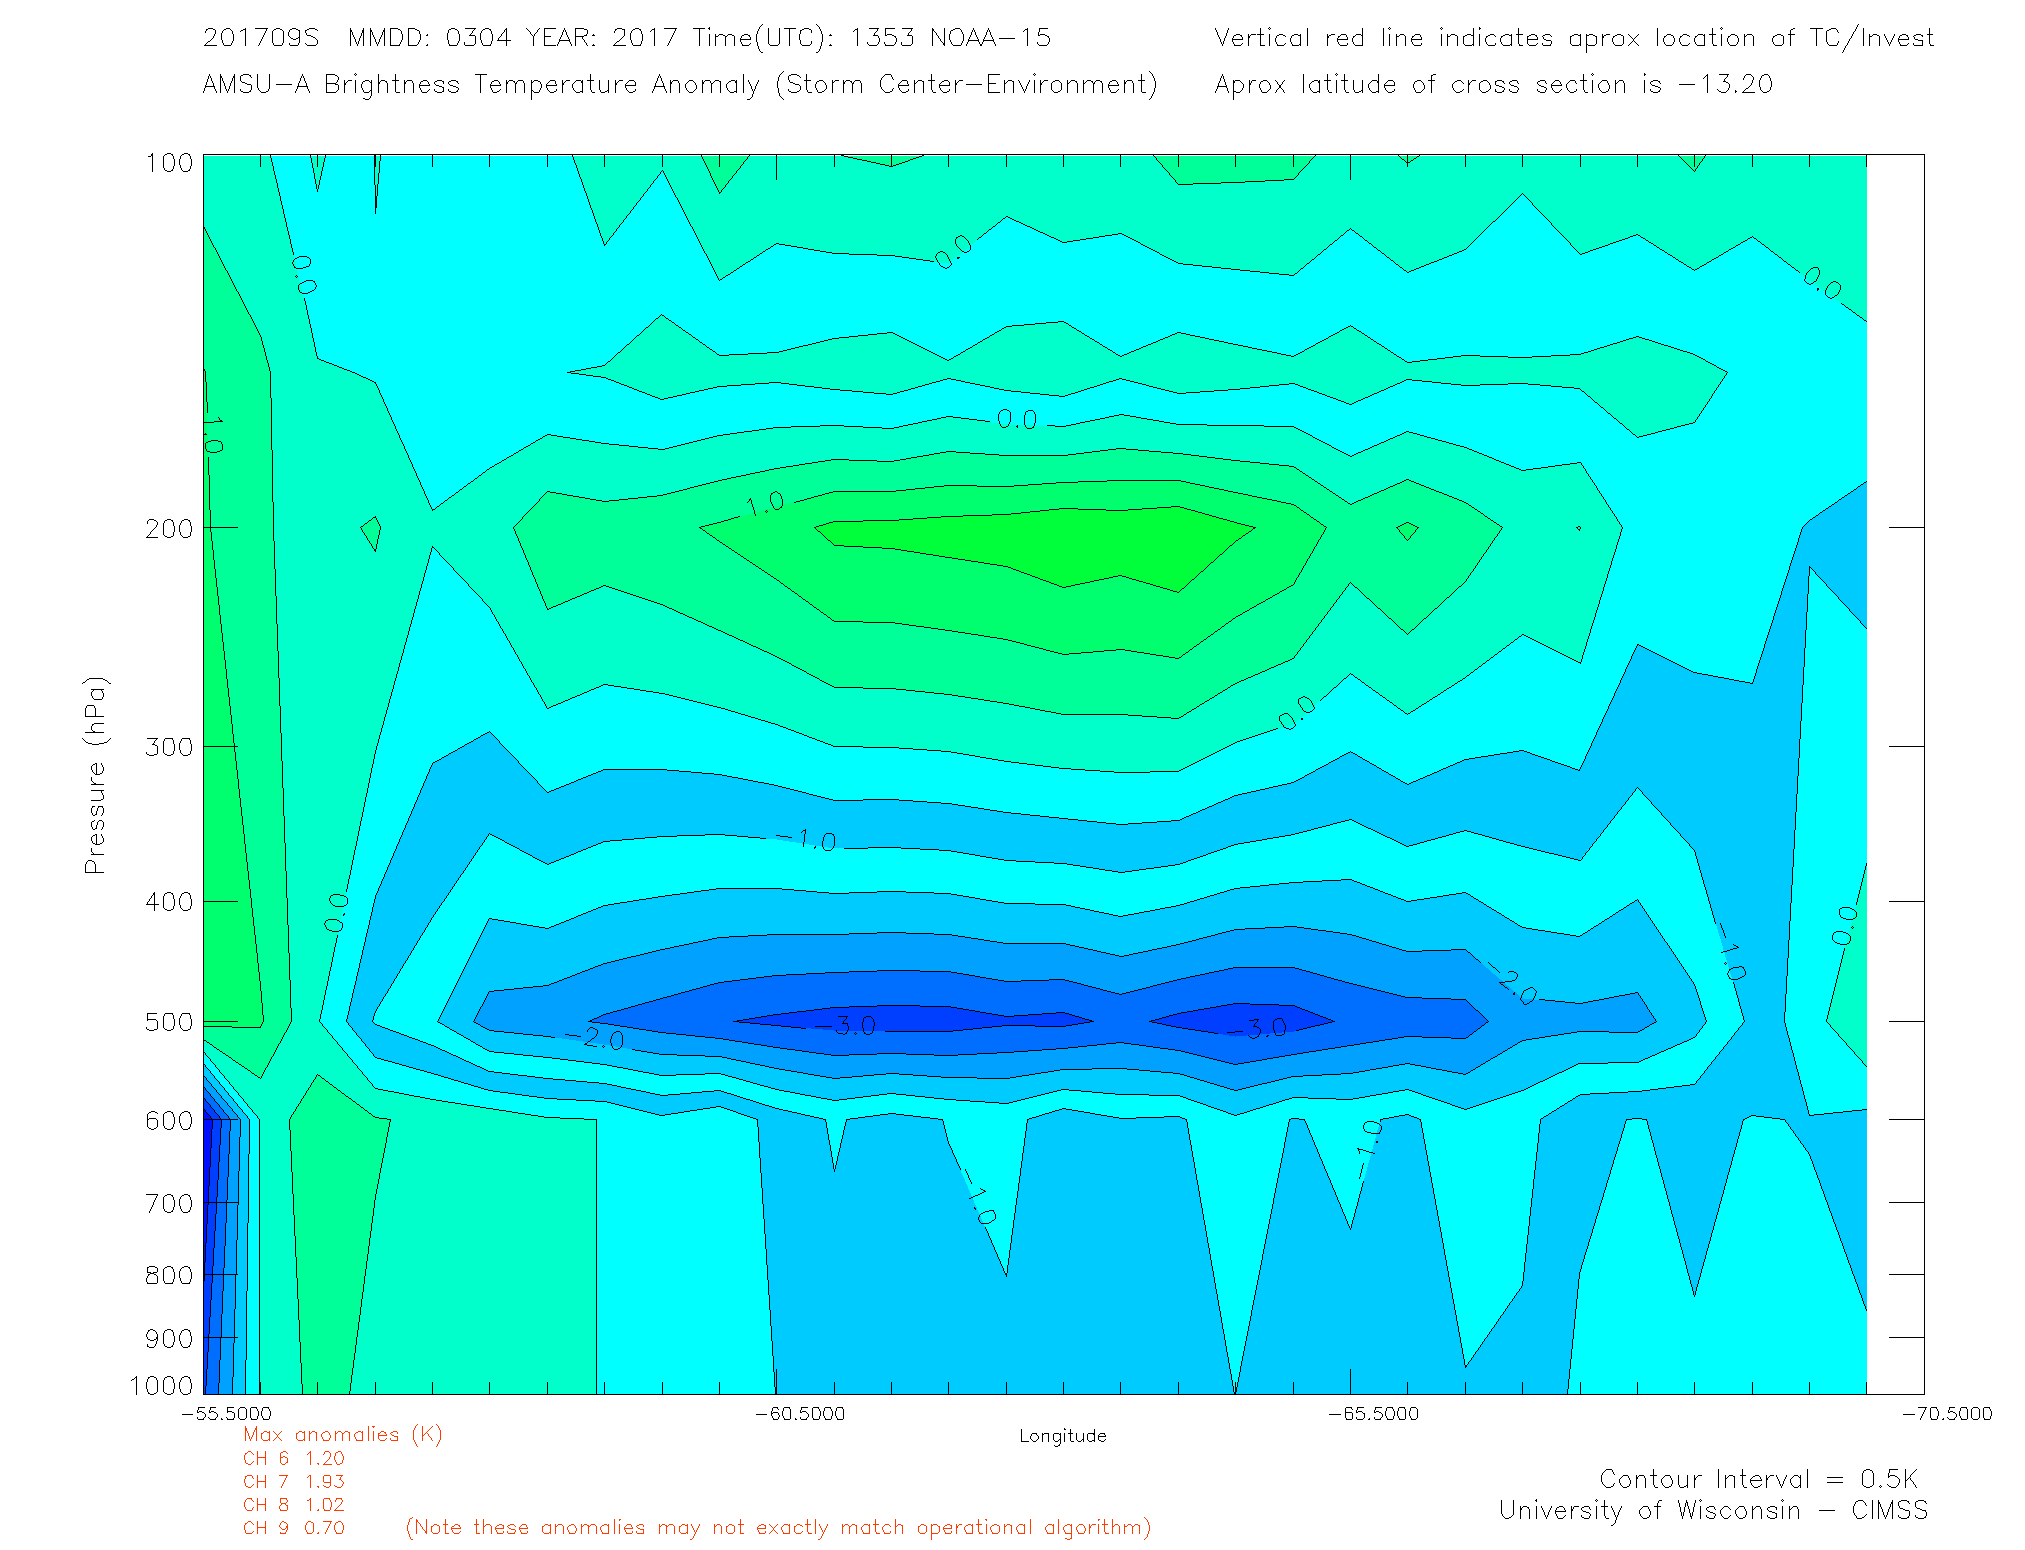The height and width of the screenshot is (1550, 2025).
Task: Select the 1000 pressure axis tick label
Action: click(x=161, y=1385)
